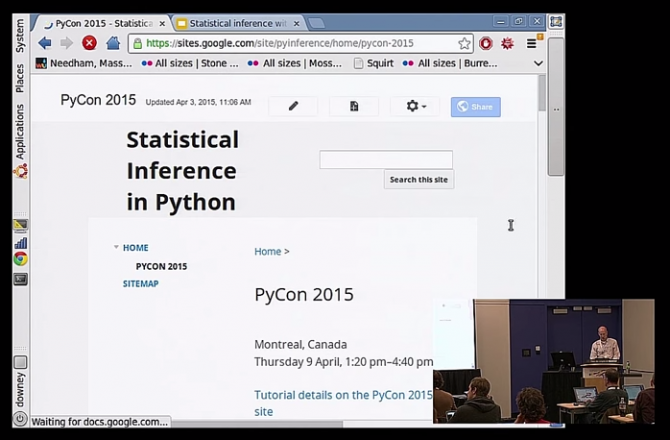
Task: Open the Applications menu in the panel
Action: (x=20, y=132)
